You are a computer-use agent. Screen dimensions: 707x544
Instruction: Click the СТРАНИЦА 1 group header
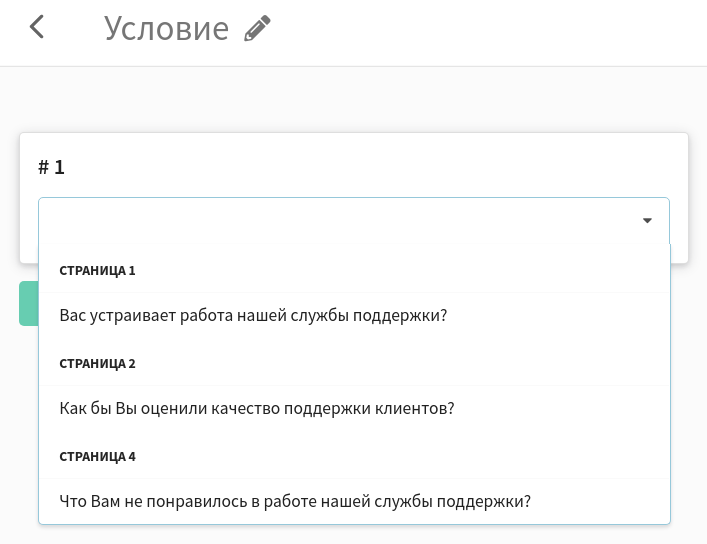click(x=97, y=271)
